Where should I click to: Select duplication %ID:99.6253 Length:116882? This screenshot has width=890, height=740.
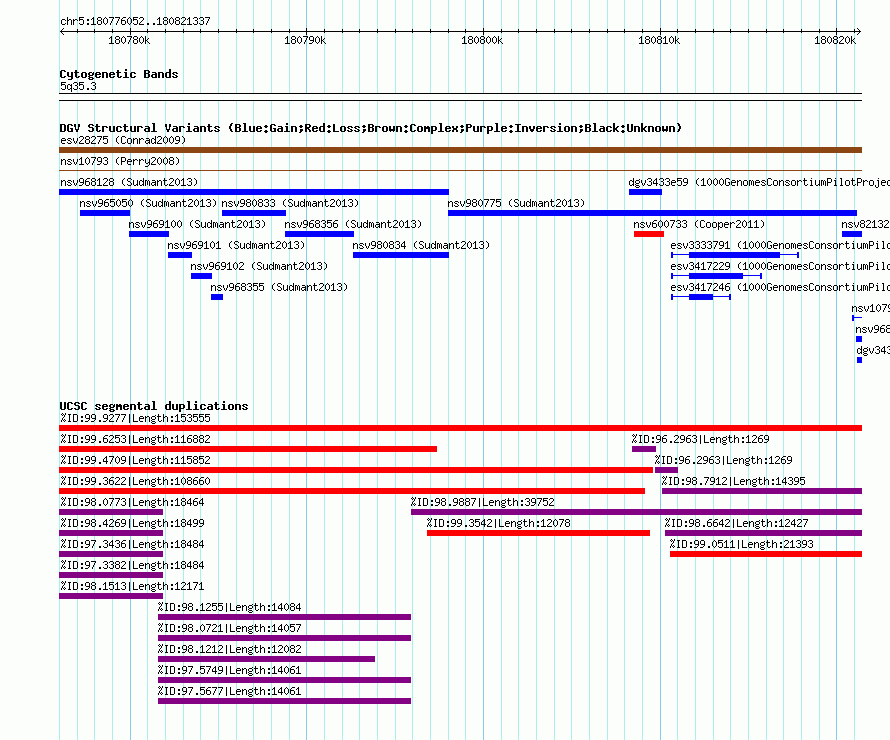tap(248, 449)
